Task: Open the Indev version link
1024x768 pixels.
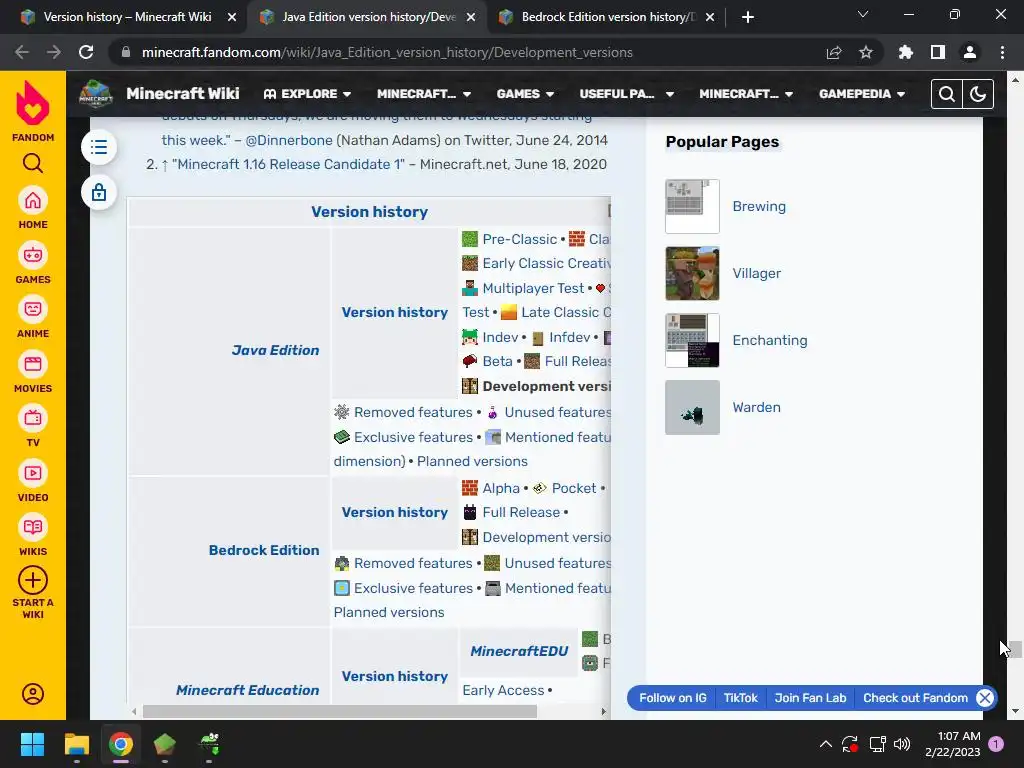Action: pyautogui.click(x=500, y=337)
